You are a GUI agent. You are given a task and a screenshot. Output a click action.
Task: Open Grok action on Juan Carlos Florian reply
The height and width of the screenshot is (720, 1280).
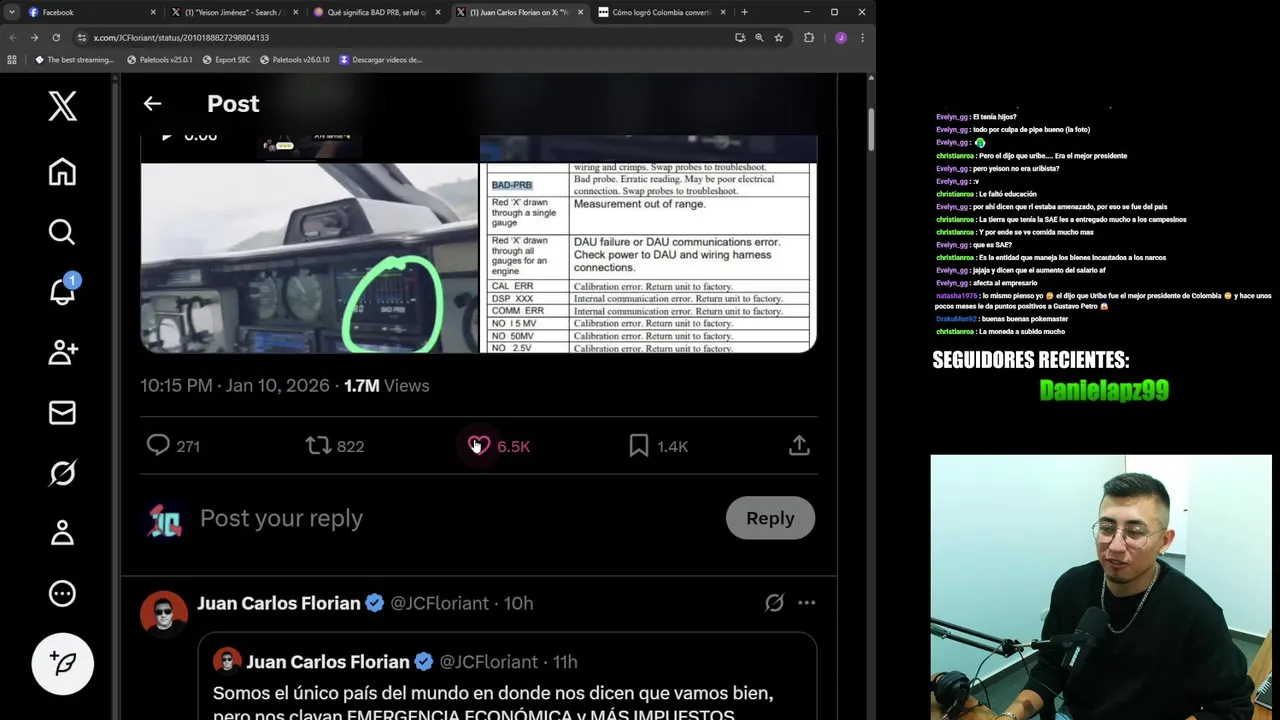(x=774, y=603)
